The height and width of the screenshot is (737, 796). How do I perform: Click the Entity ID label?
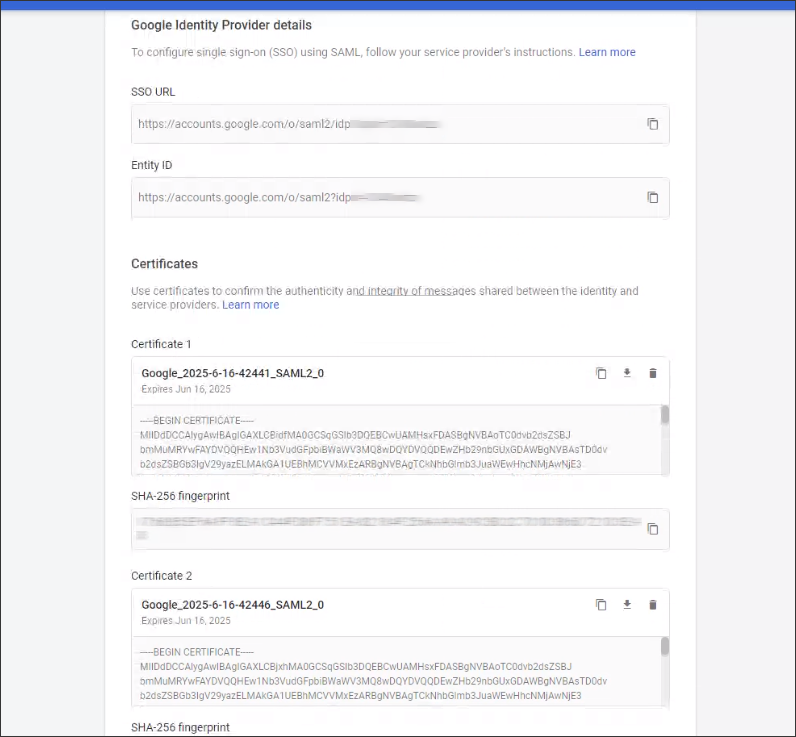151,165
